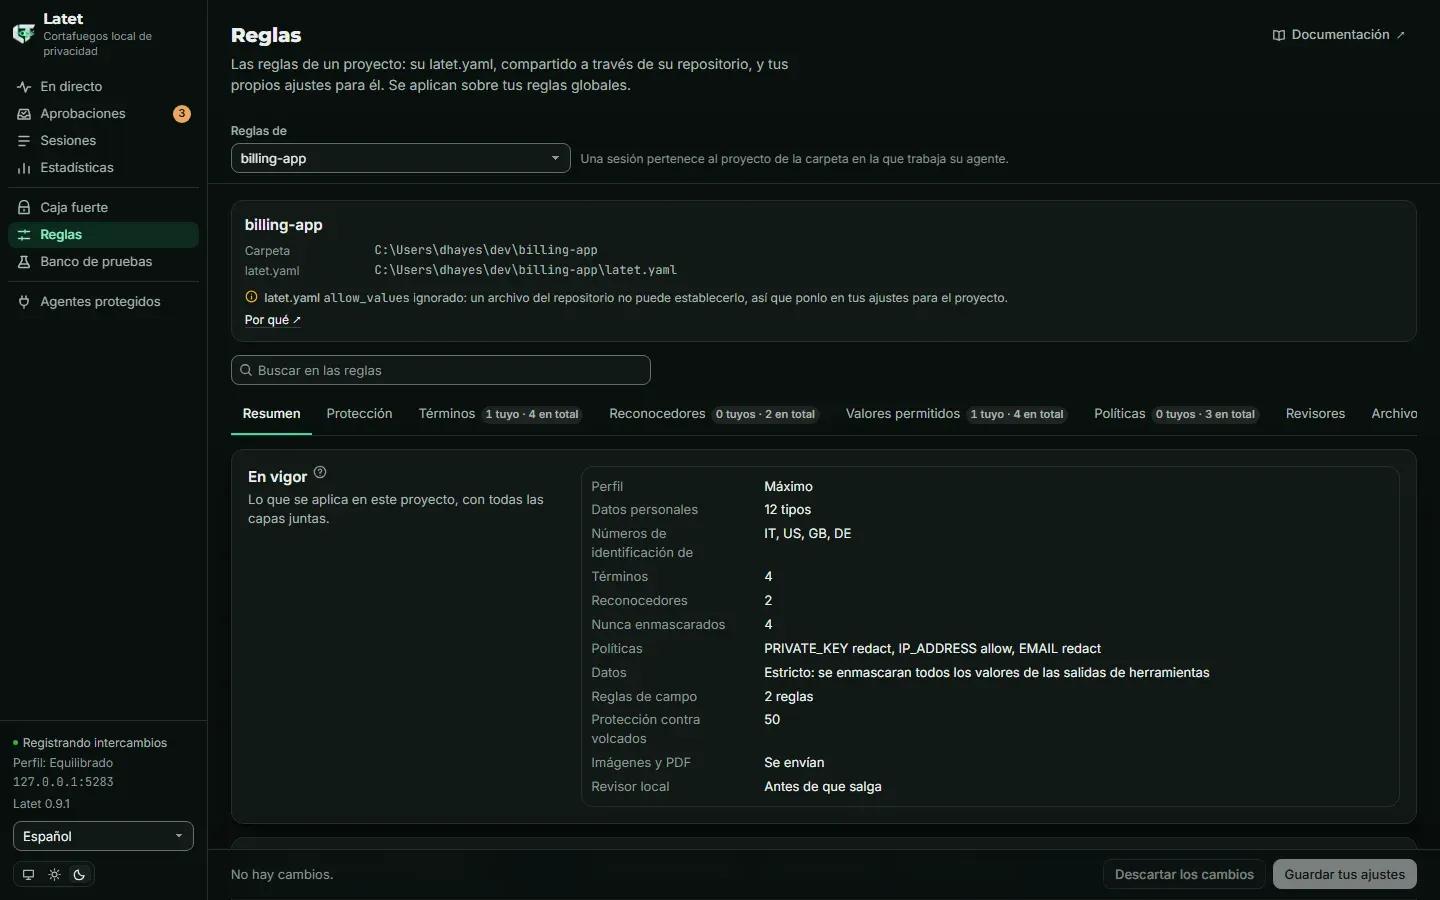Viewport: 1440px width, 900px height.
Task: Click the Descartar los cambios button
Action: [x=1184, y=874]
